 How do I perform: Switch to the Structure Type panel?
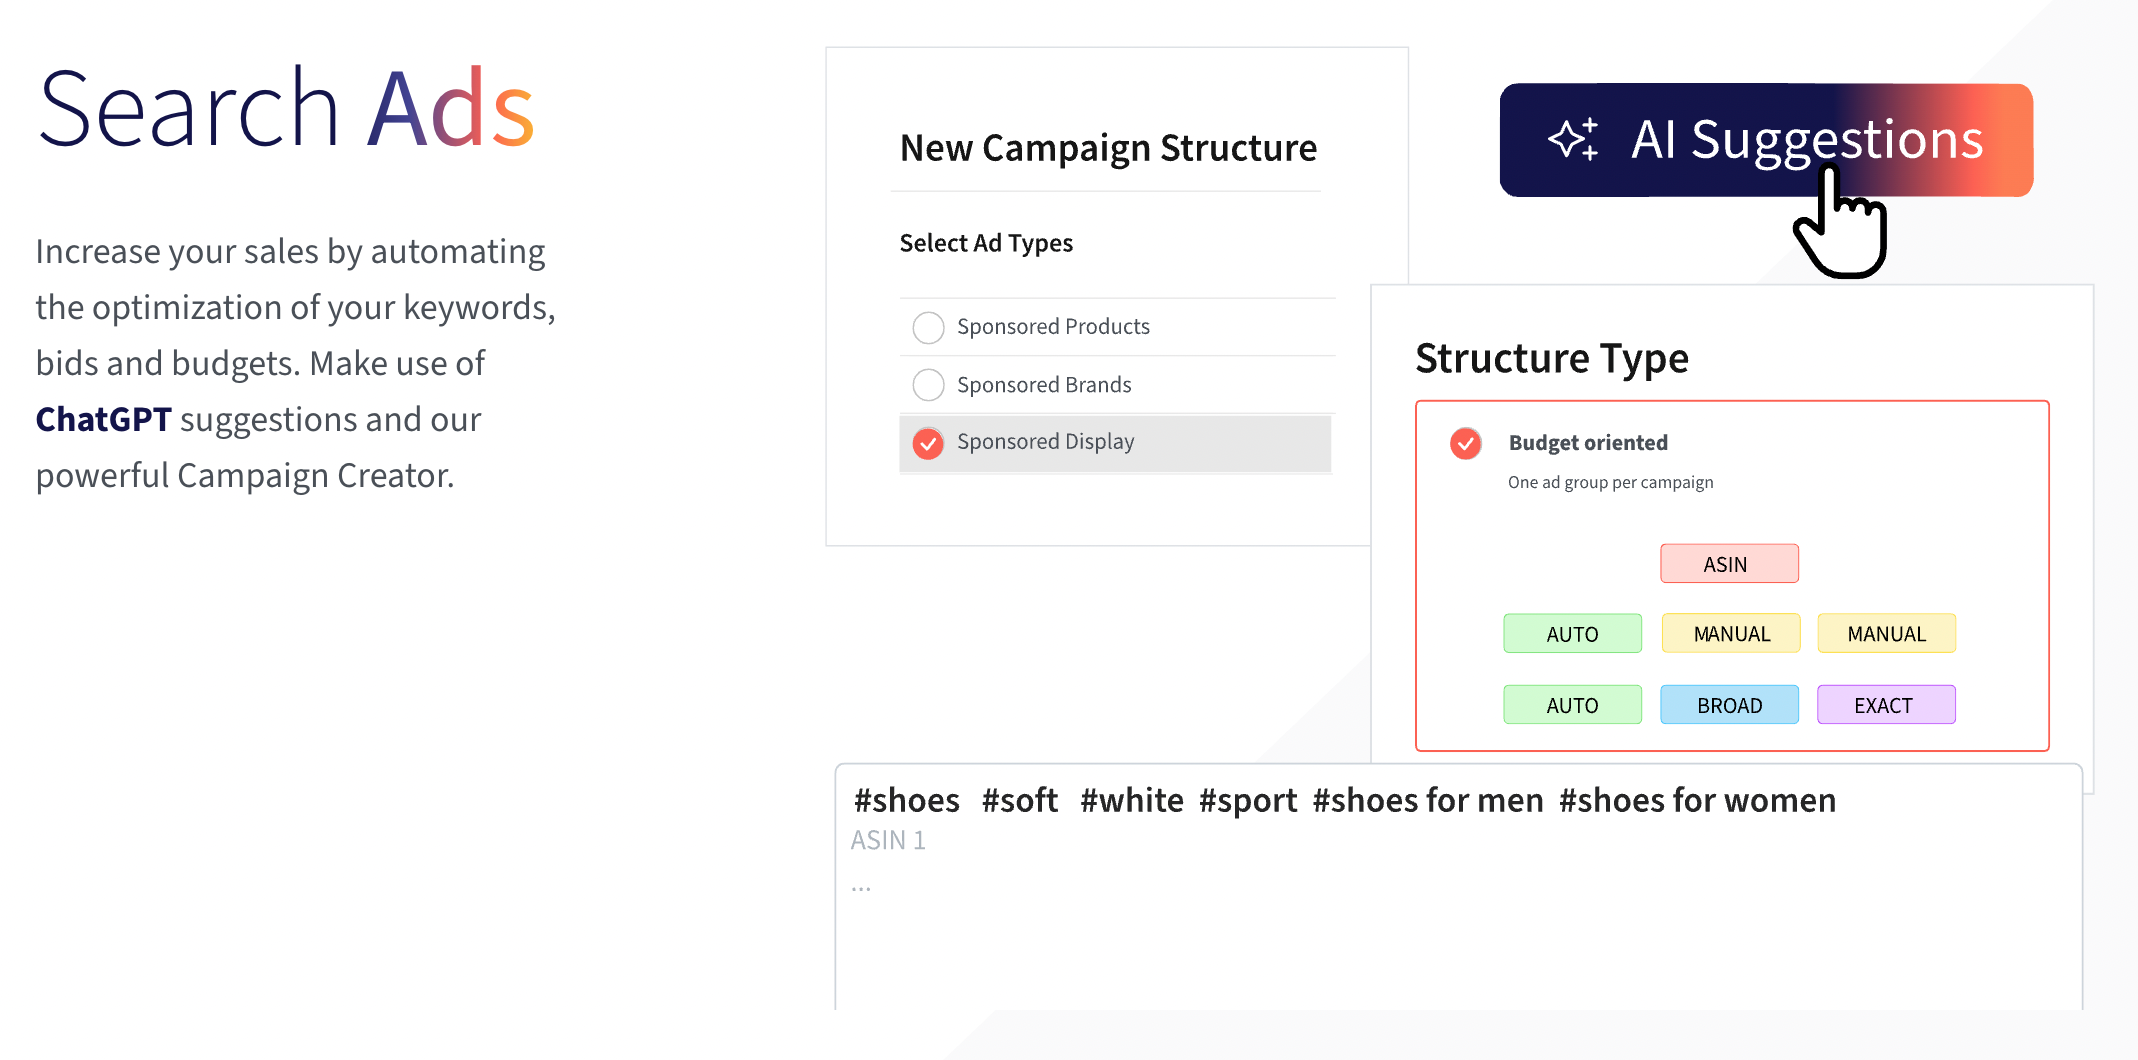(1551, 358)
